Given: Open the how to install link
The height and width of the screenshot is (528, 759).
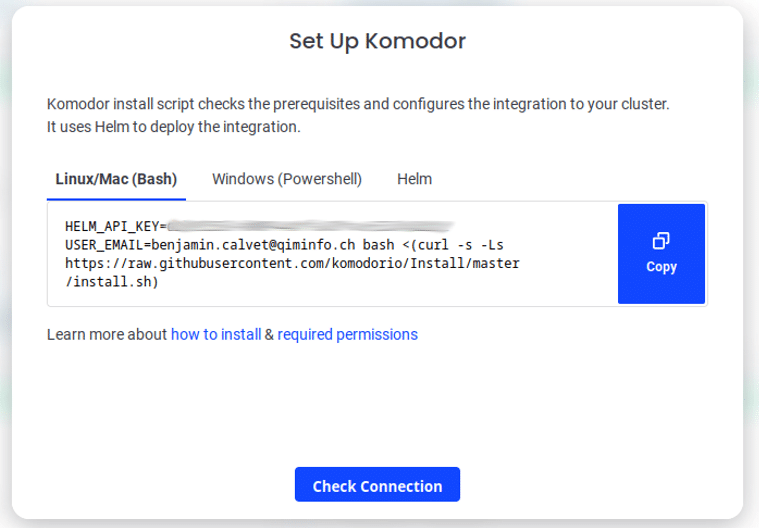Looking at the screenshot, I should click(x=216, y=334).
